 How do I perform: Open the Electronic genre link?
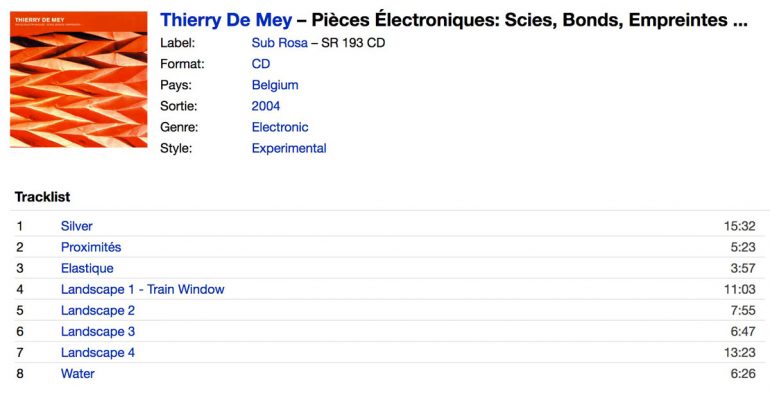(x=280, y=127)
